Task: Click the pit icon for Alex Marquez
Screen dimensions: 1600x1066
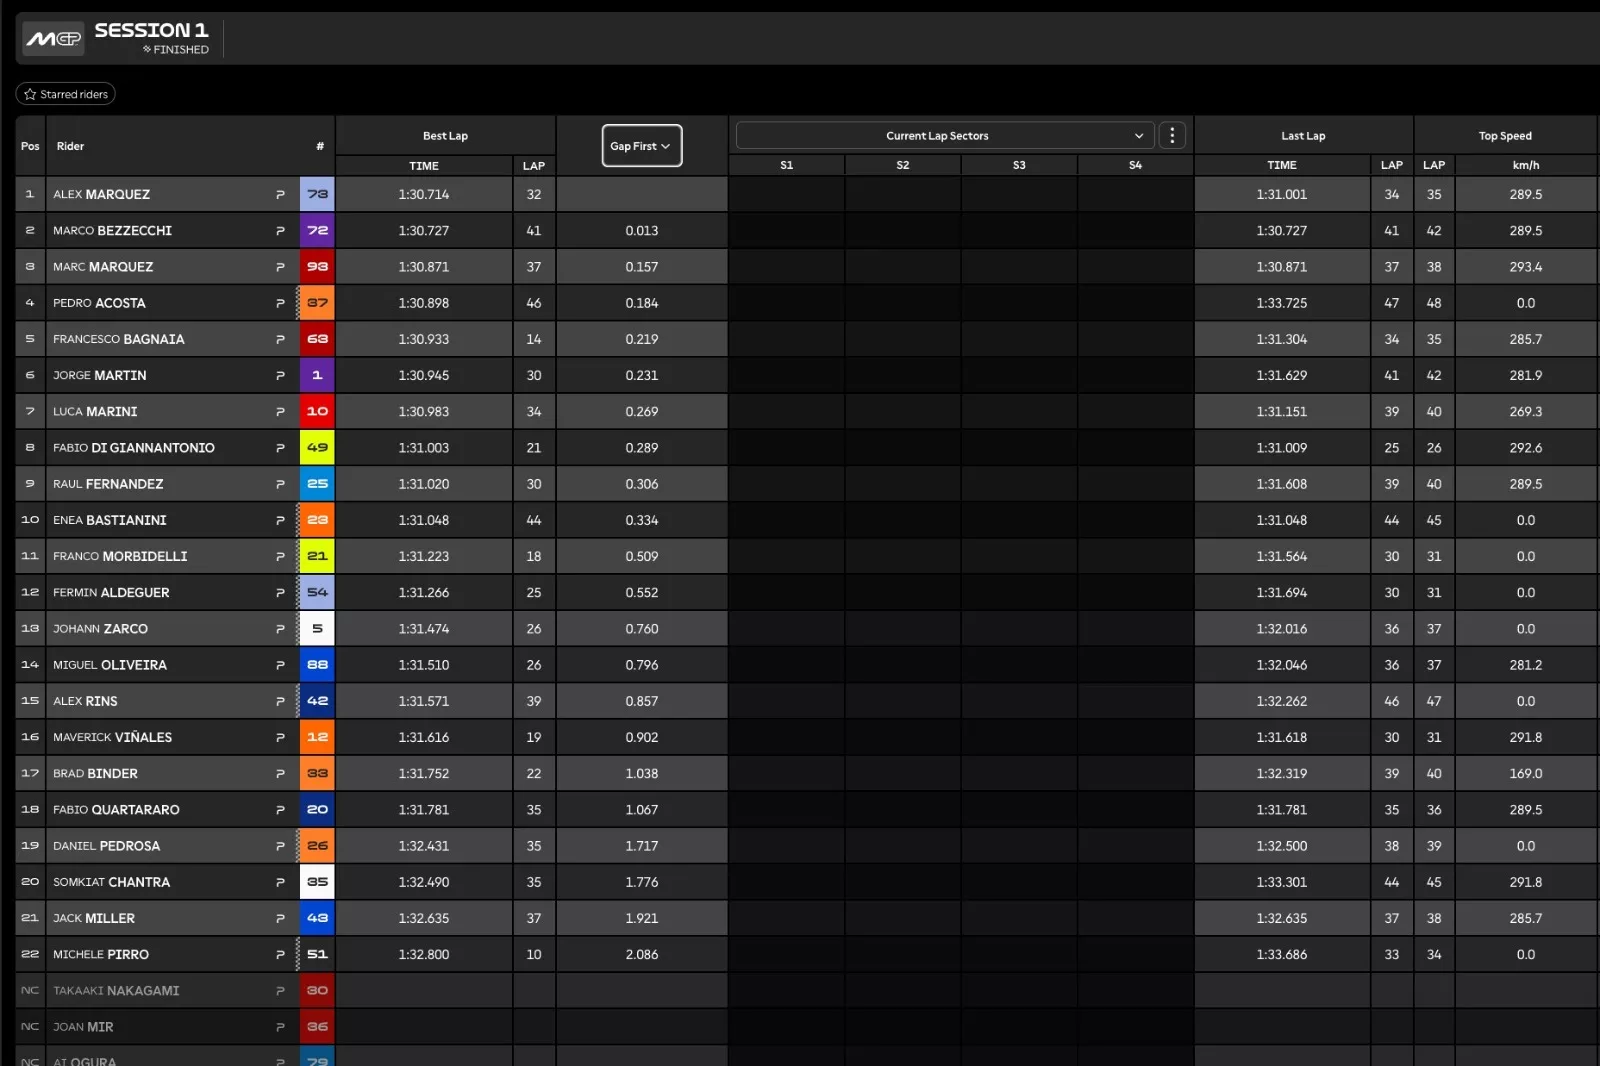Action: click(280, 195)
